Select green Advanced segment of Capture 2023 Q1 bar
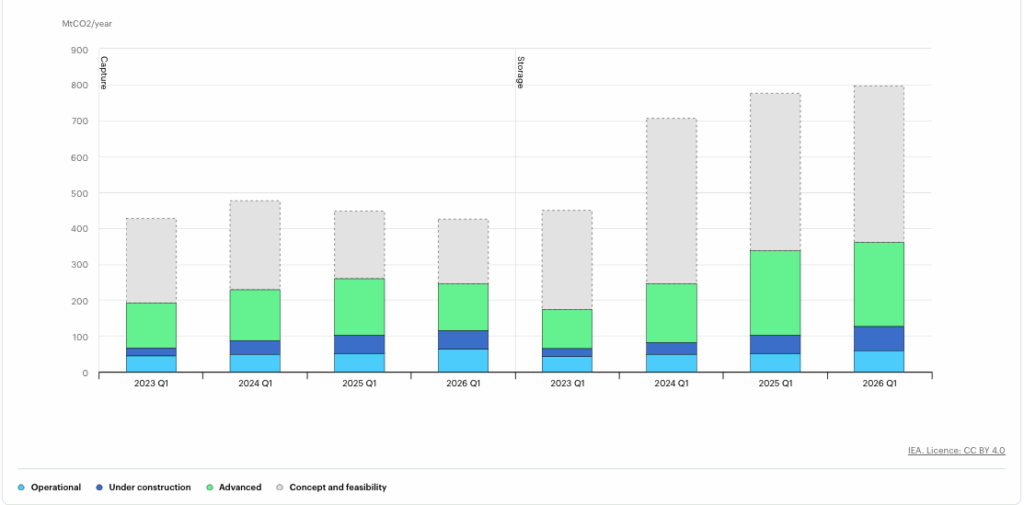1024x505 pixels. pos(151,325)
